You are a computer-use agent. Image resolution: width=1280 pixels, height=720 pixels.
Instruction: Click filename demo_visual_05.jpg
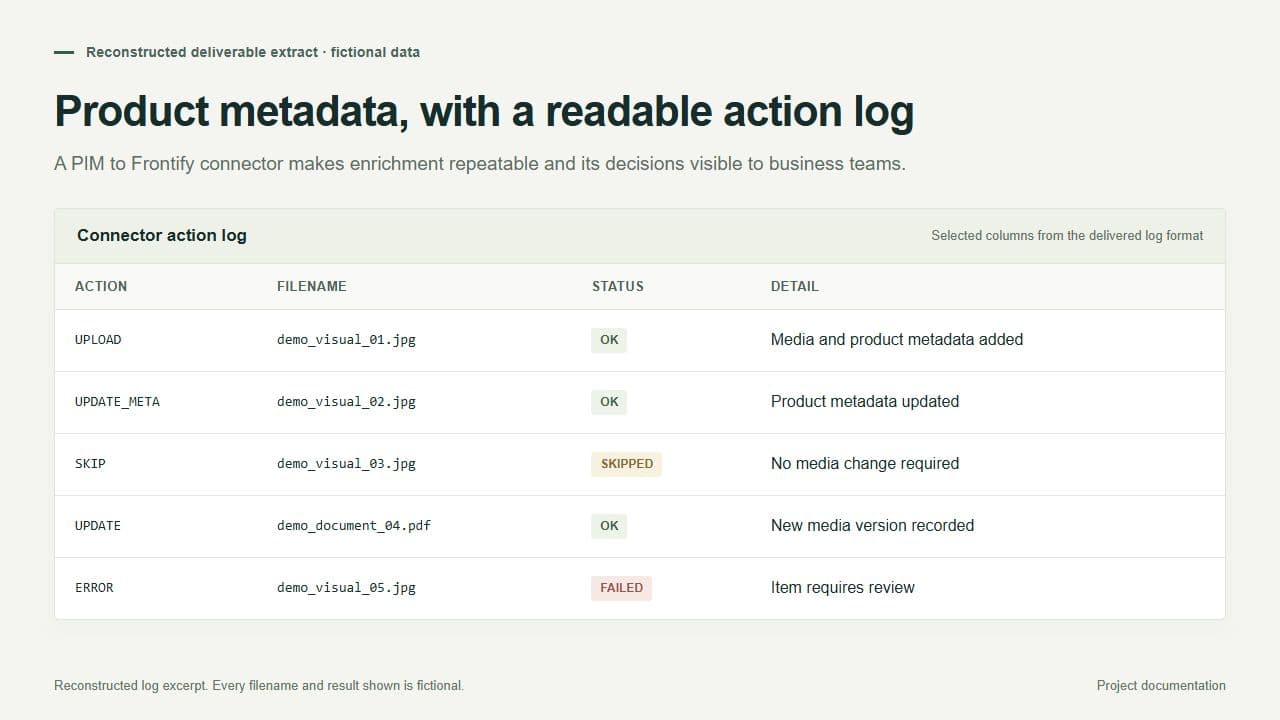coord(346,588)
